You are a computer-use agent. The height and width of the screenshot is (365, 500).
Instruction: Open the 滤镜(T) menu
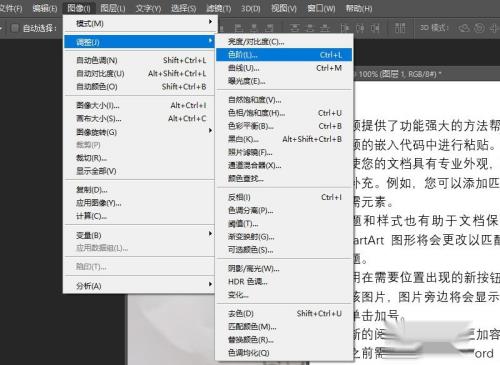pyautogui.click(x=219, y=8)
